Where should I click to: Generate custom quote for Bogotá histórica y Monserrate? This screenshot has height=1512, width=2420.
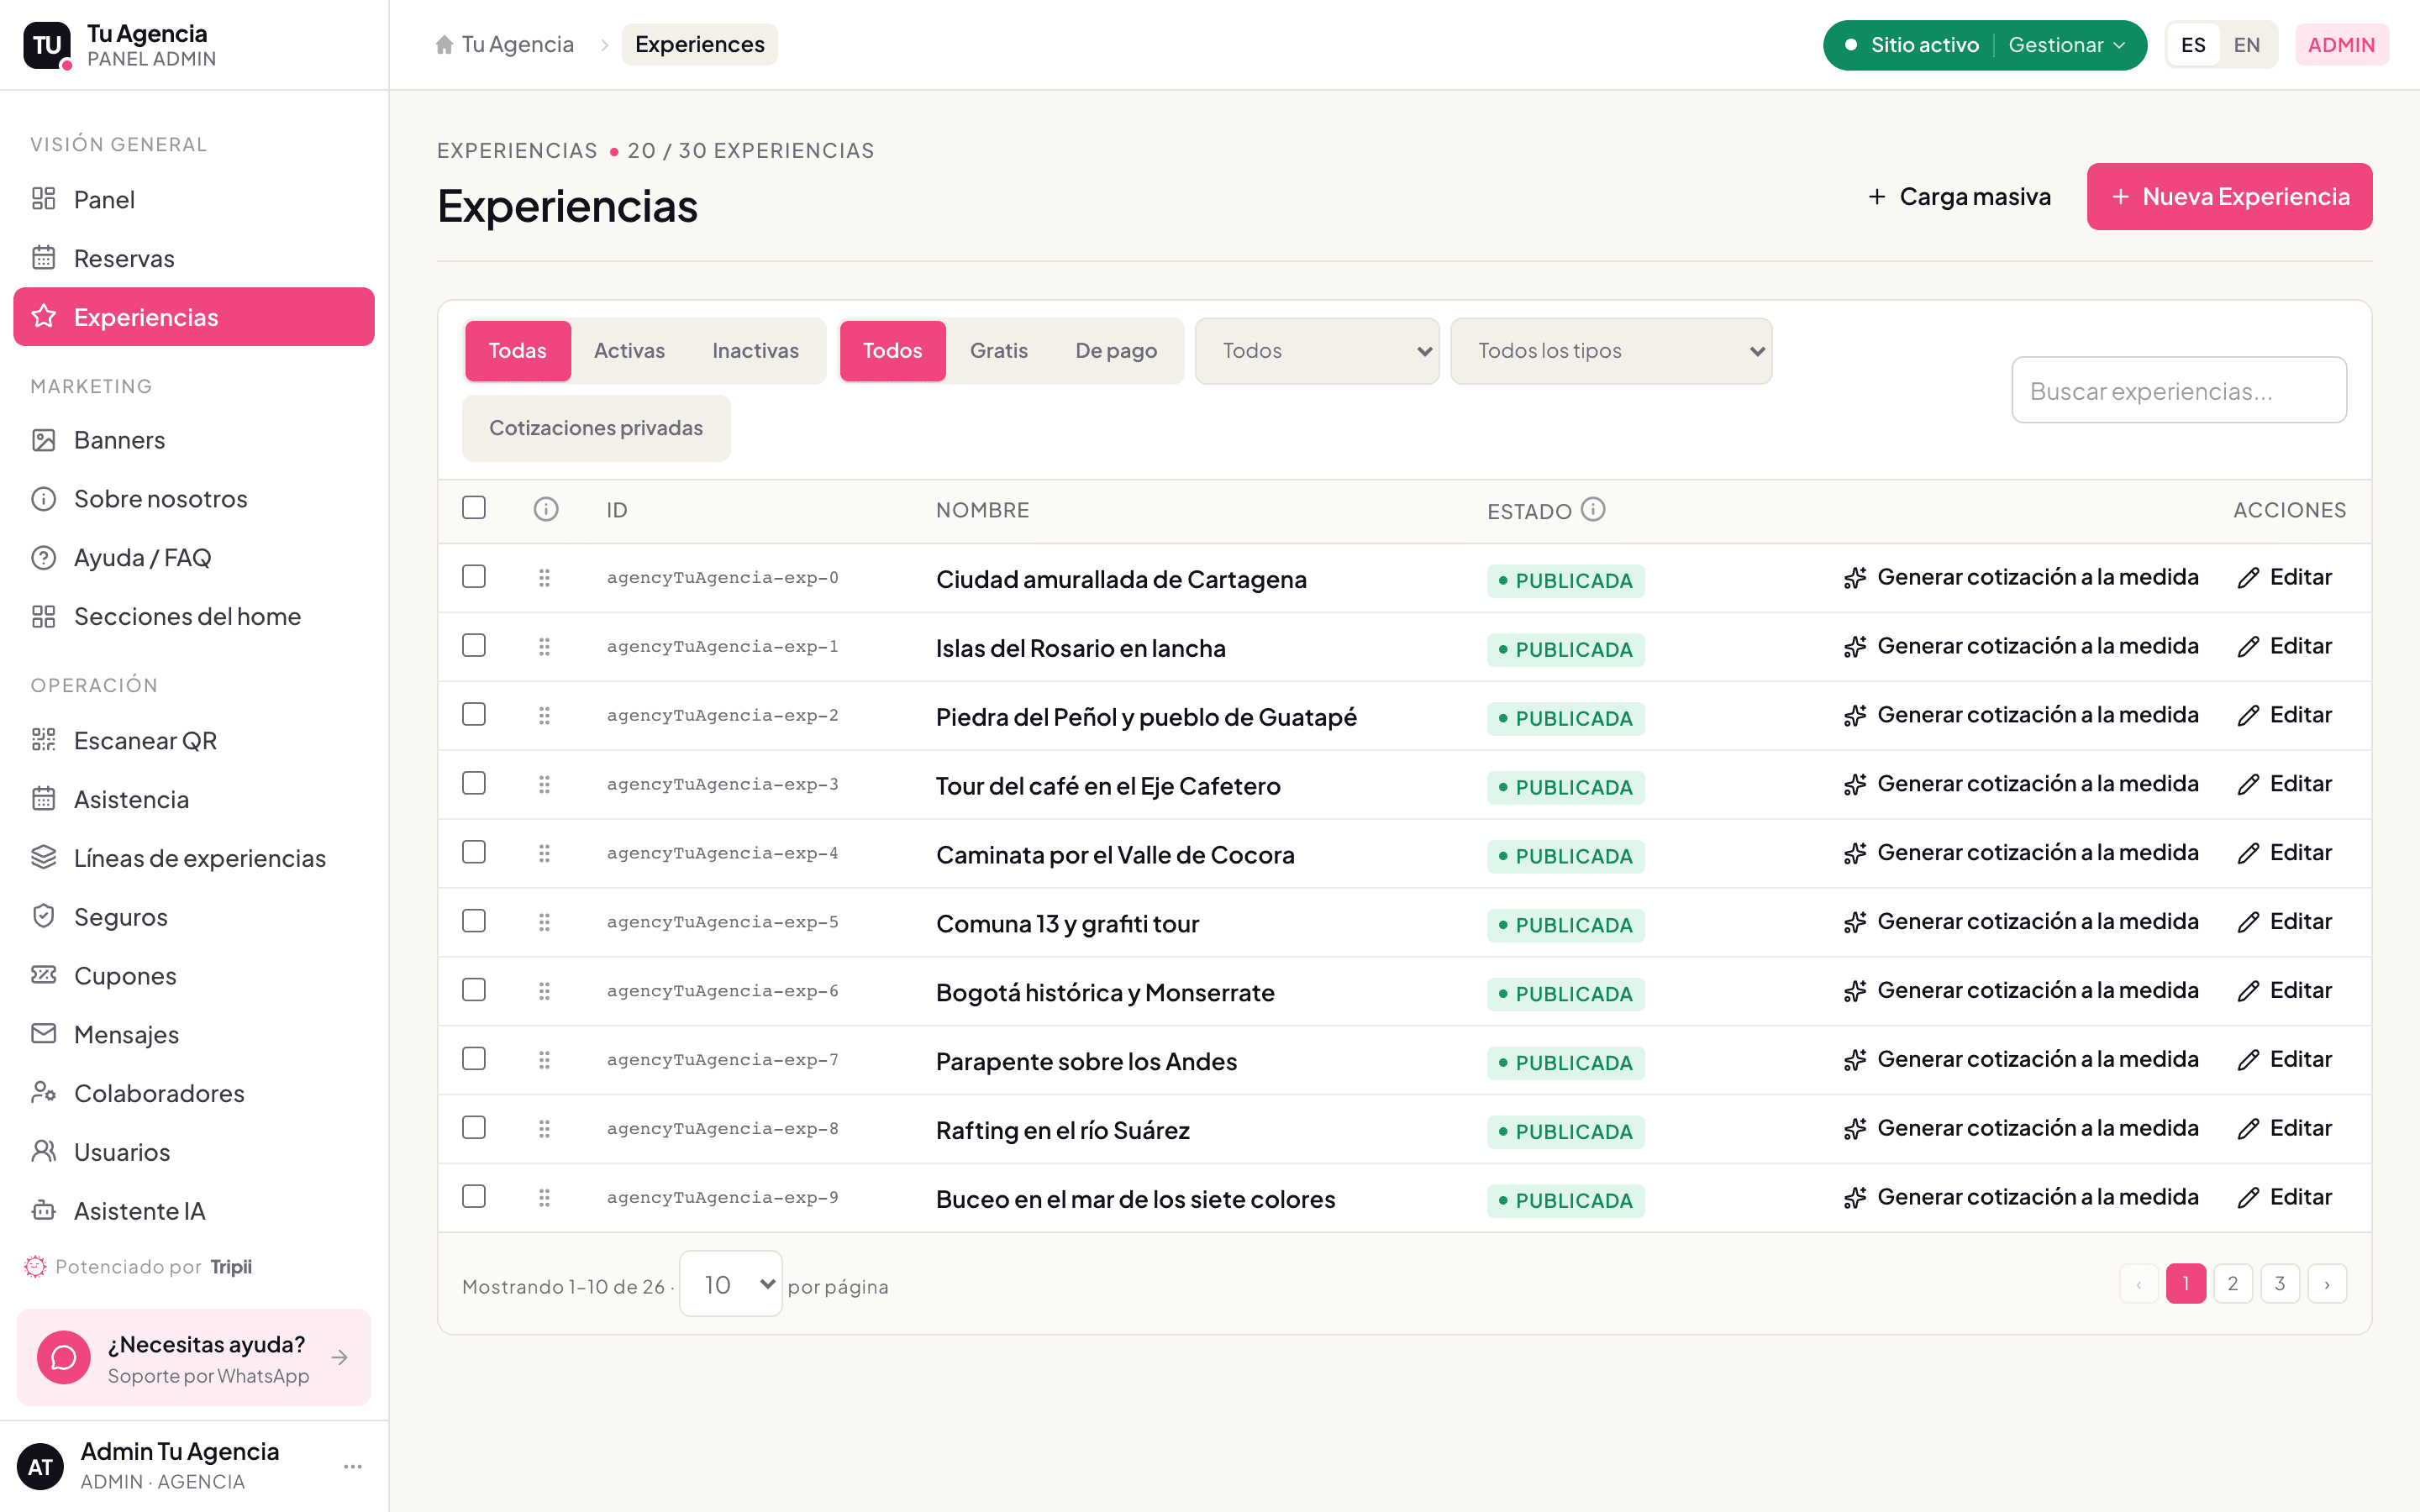[x=2021, y=991]
